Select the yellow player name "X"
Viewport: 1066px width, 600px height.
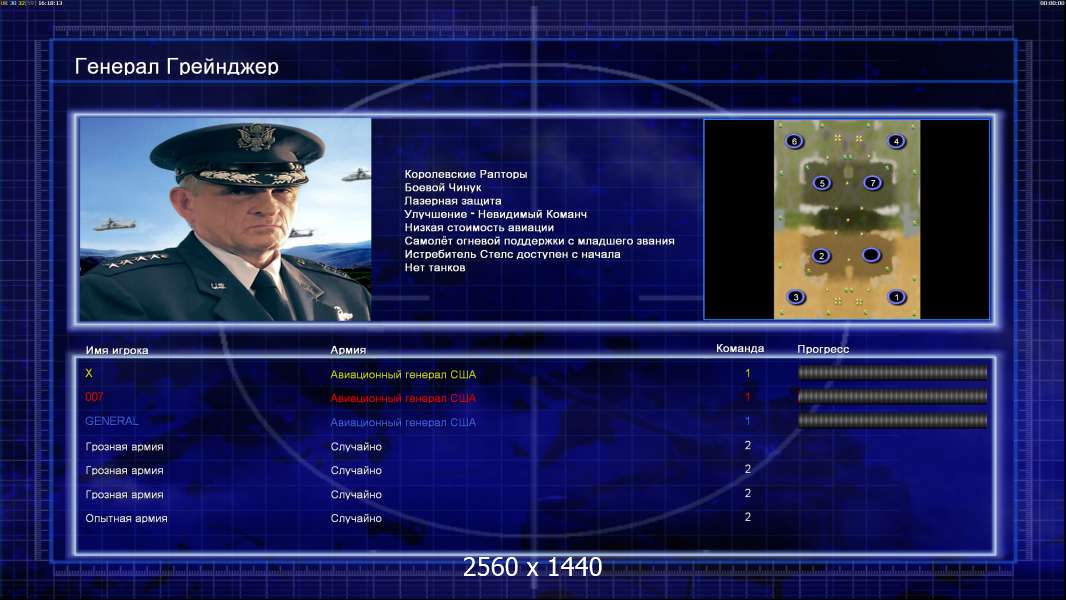[x=89, y=373]
